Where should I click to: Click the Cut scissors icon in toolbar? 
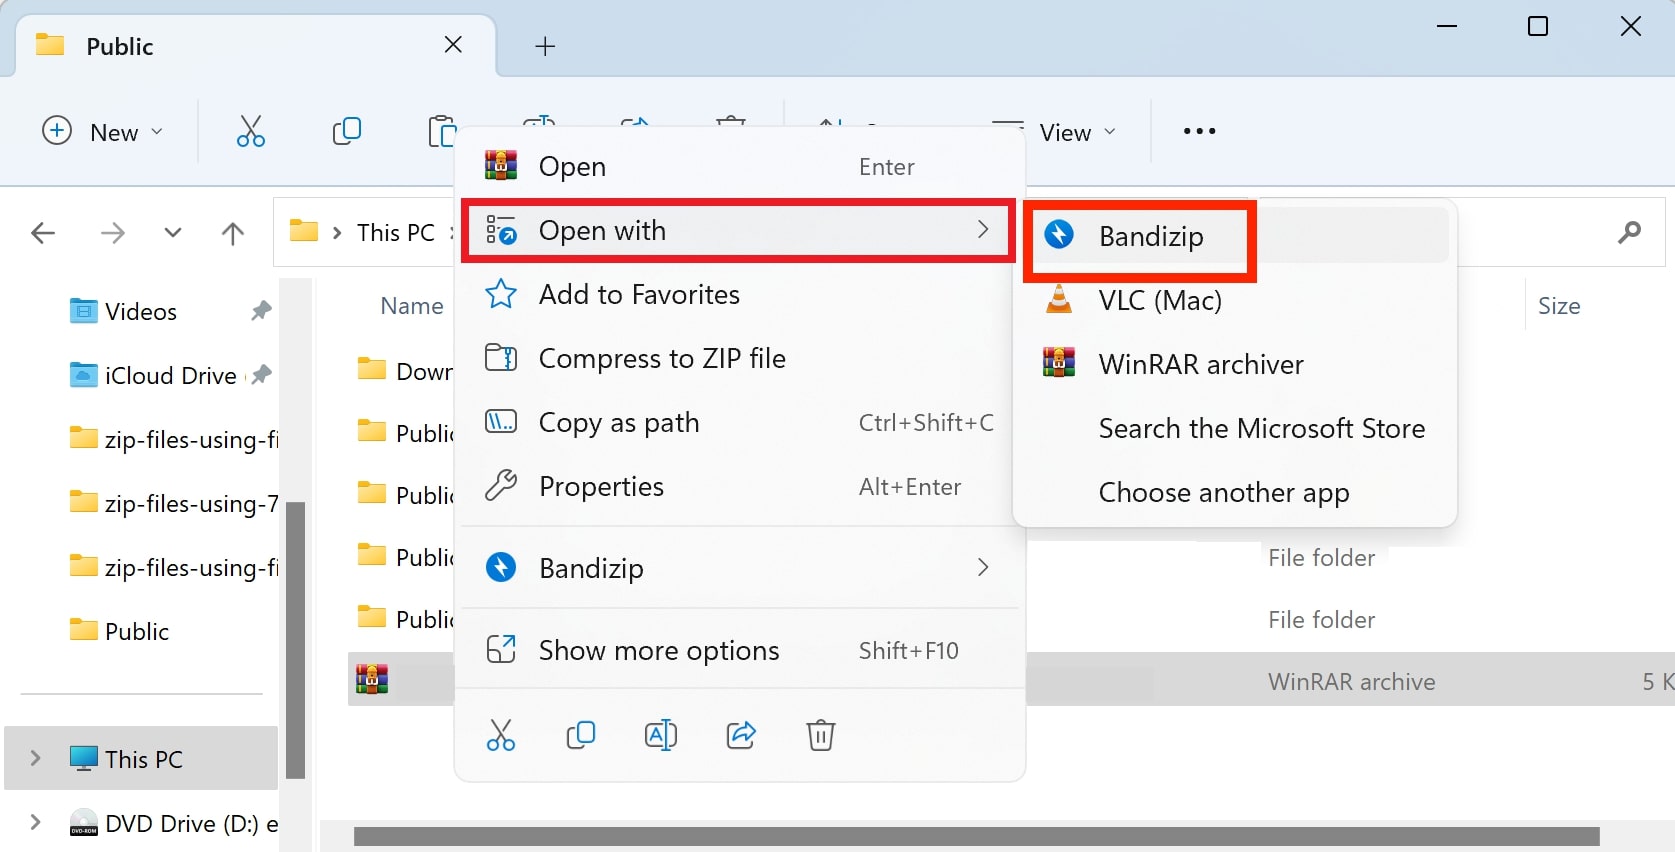tap(250, 131)
